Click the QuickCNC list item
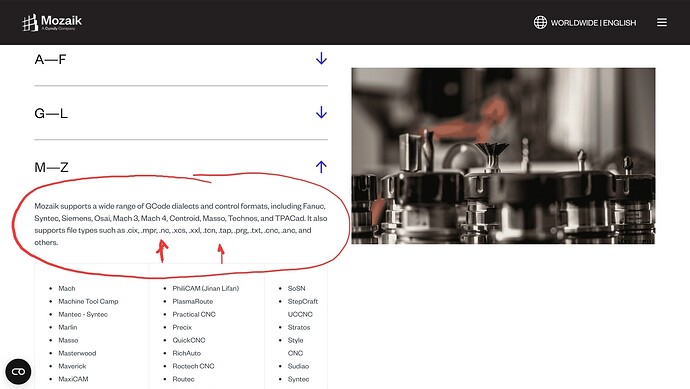The height and width of the screenshot is (389, 690). 189,340
